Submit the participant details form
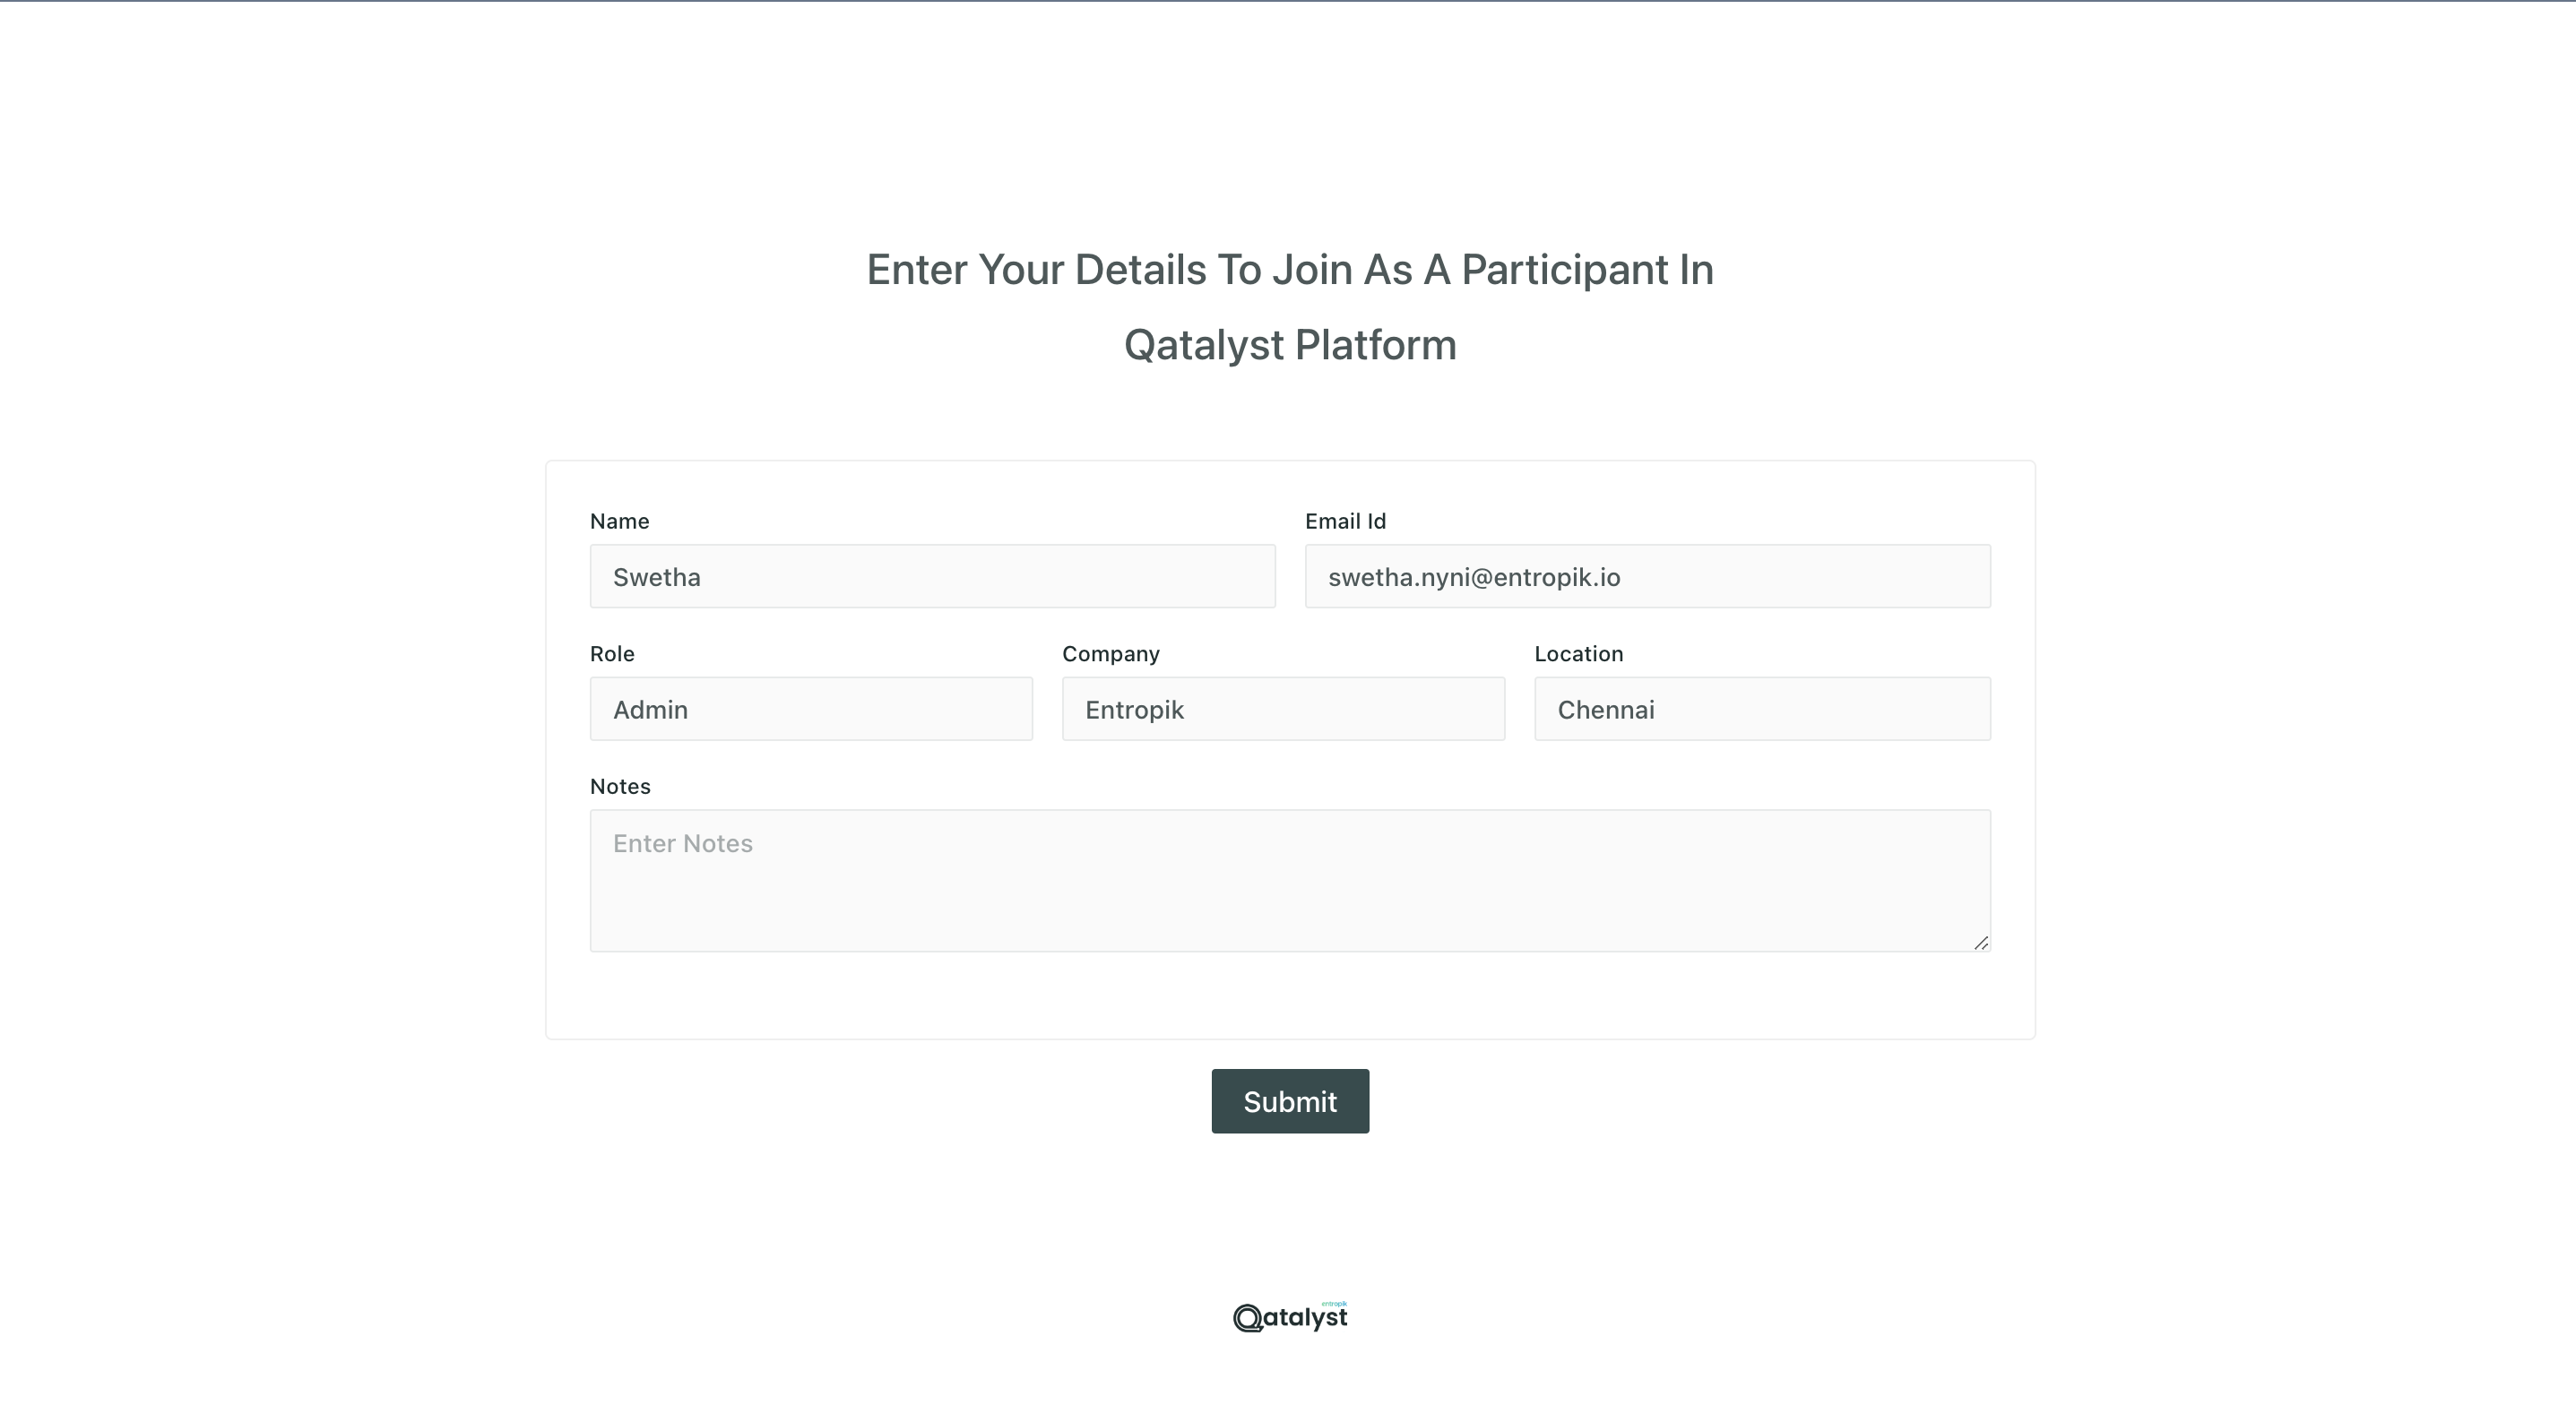Viewport: 2576px width, 1405px height. point(1290,1101)
